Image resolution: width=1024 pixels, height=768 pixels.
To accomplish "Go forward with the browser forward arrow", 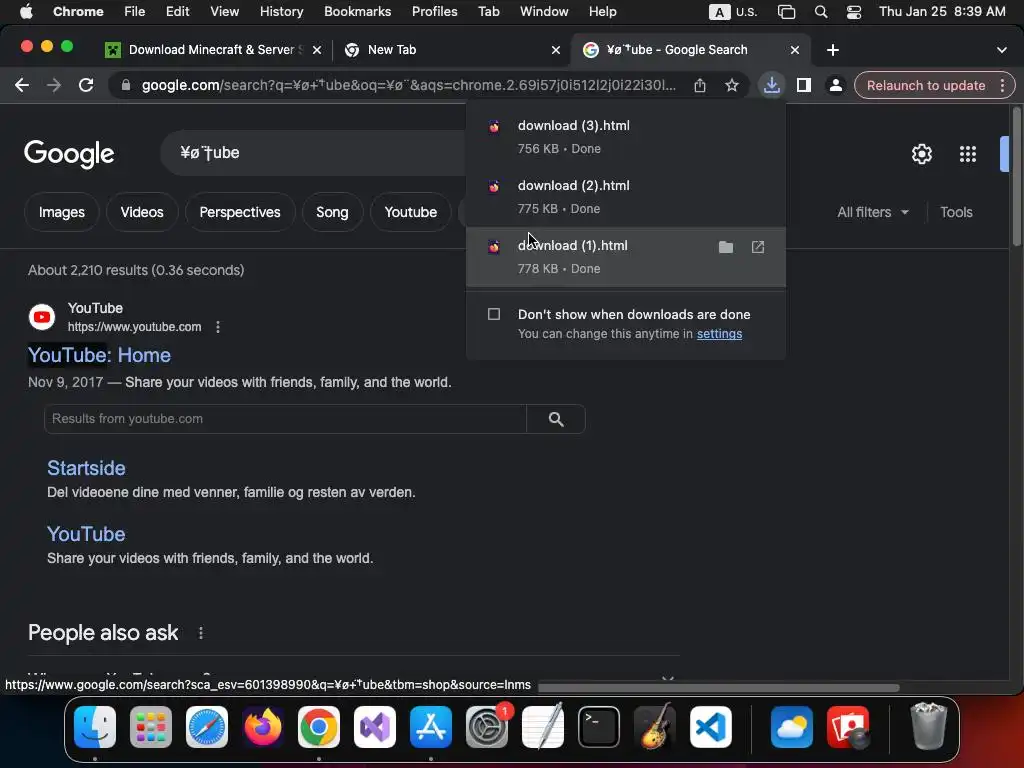I will click(x=54, y=86).
